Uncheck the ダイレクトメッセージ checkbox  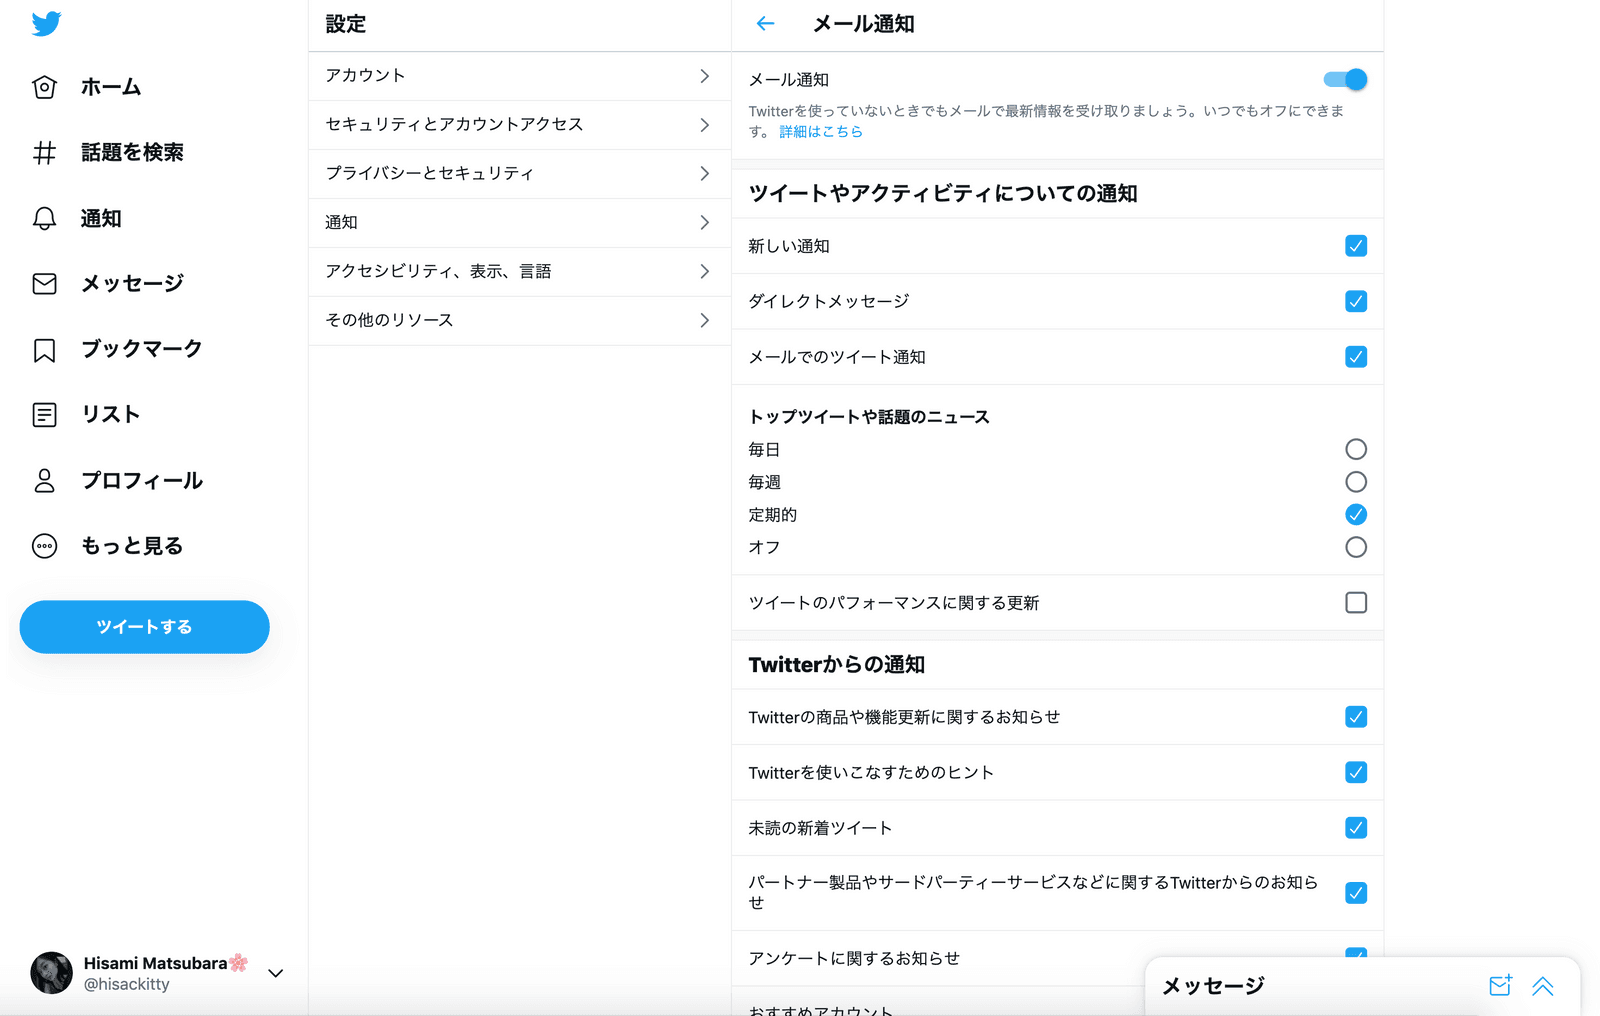[1356, 301]
